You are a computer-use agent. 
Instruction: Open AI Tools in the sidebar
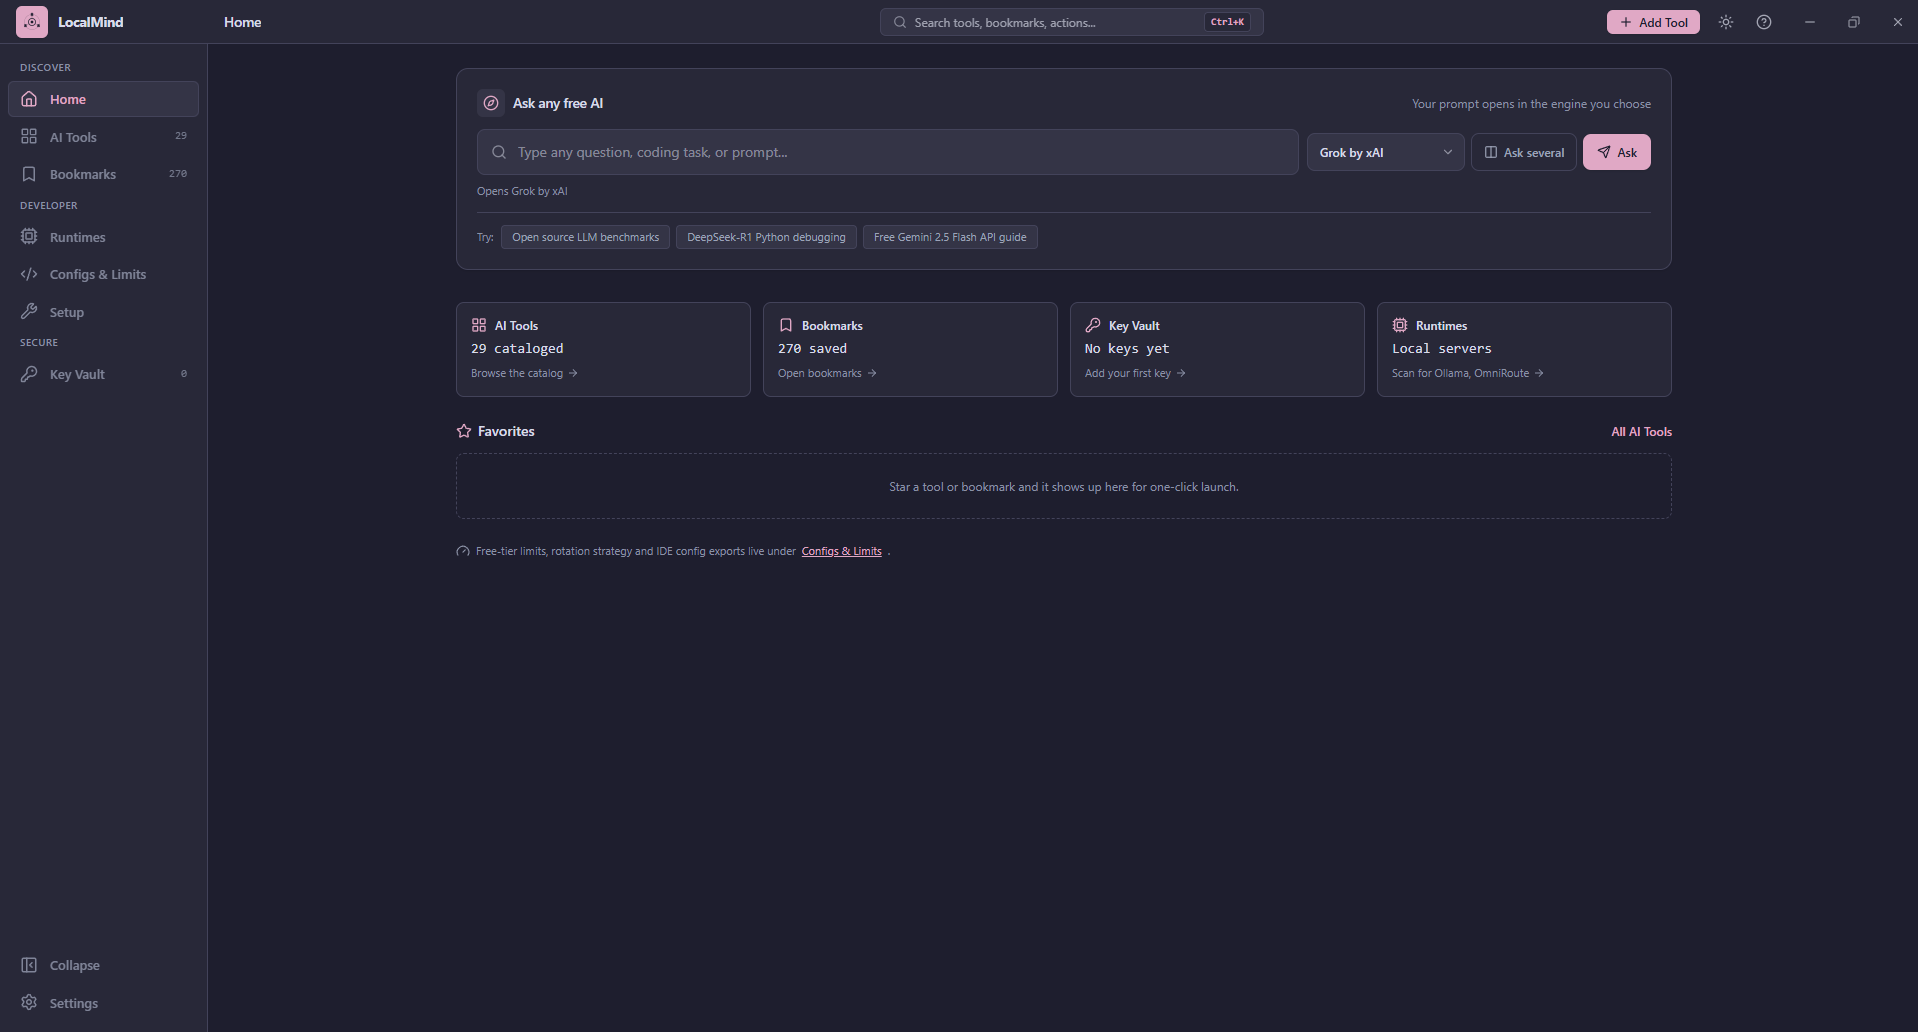tap(103, 137)
